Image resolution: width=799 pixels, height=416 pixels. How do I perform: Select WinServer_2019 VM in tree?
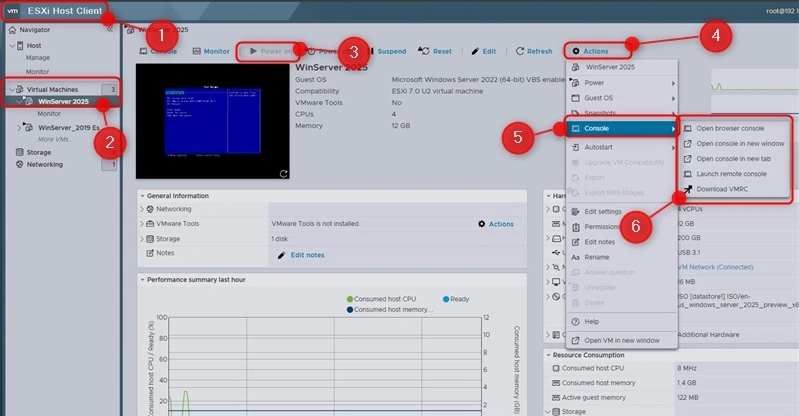[68, 127]
